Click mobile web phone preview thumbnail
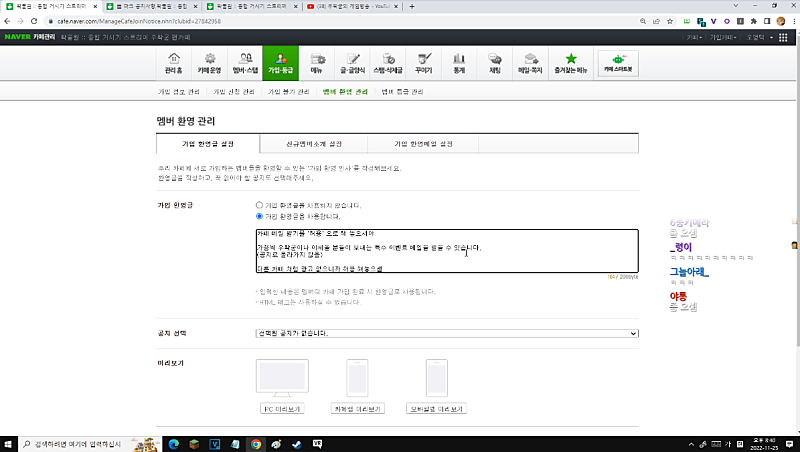Viewport: 800px width, 452px height. 437,378
